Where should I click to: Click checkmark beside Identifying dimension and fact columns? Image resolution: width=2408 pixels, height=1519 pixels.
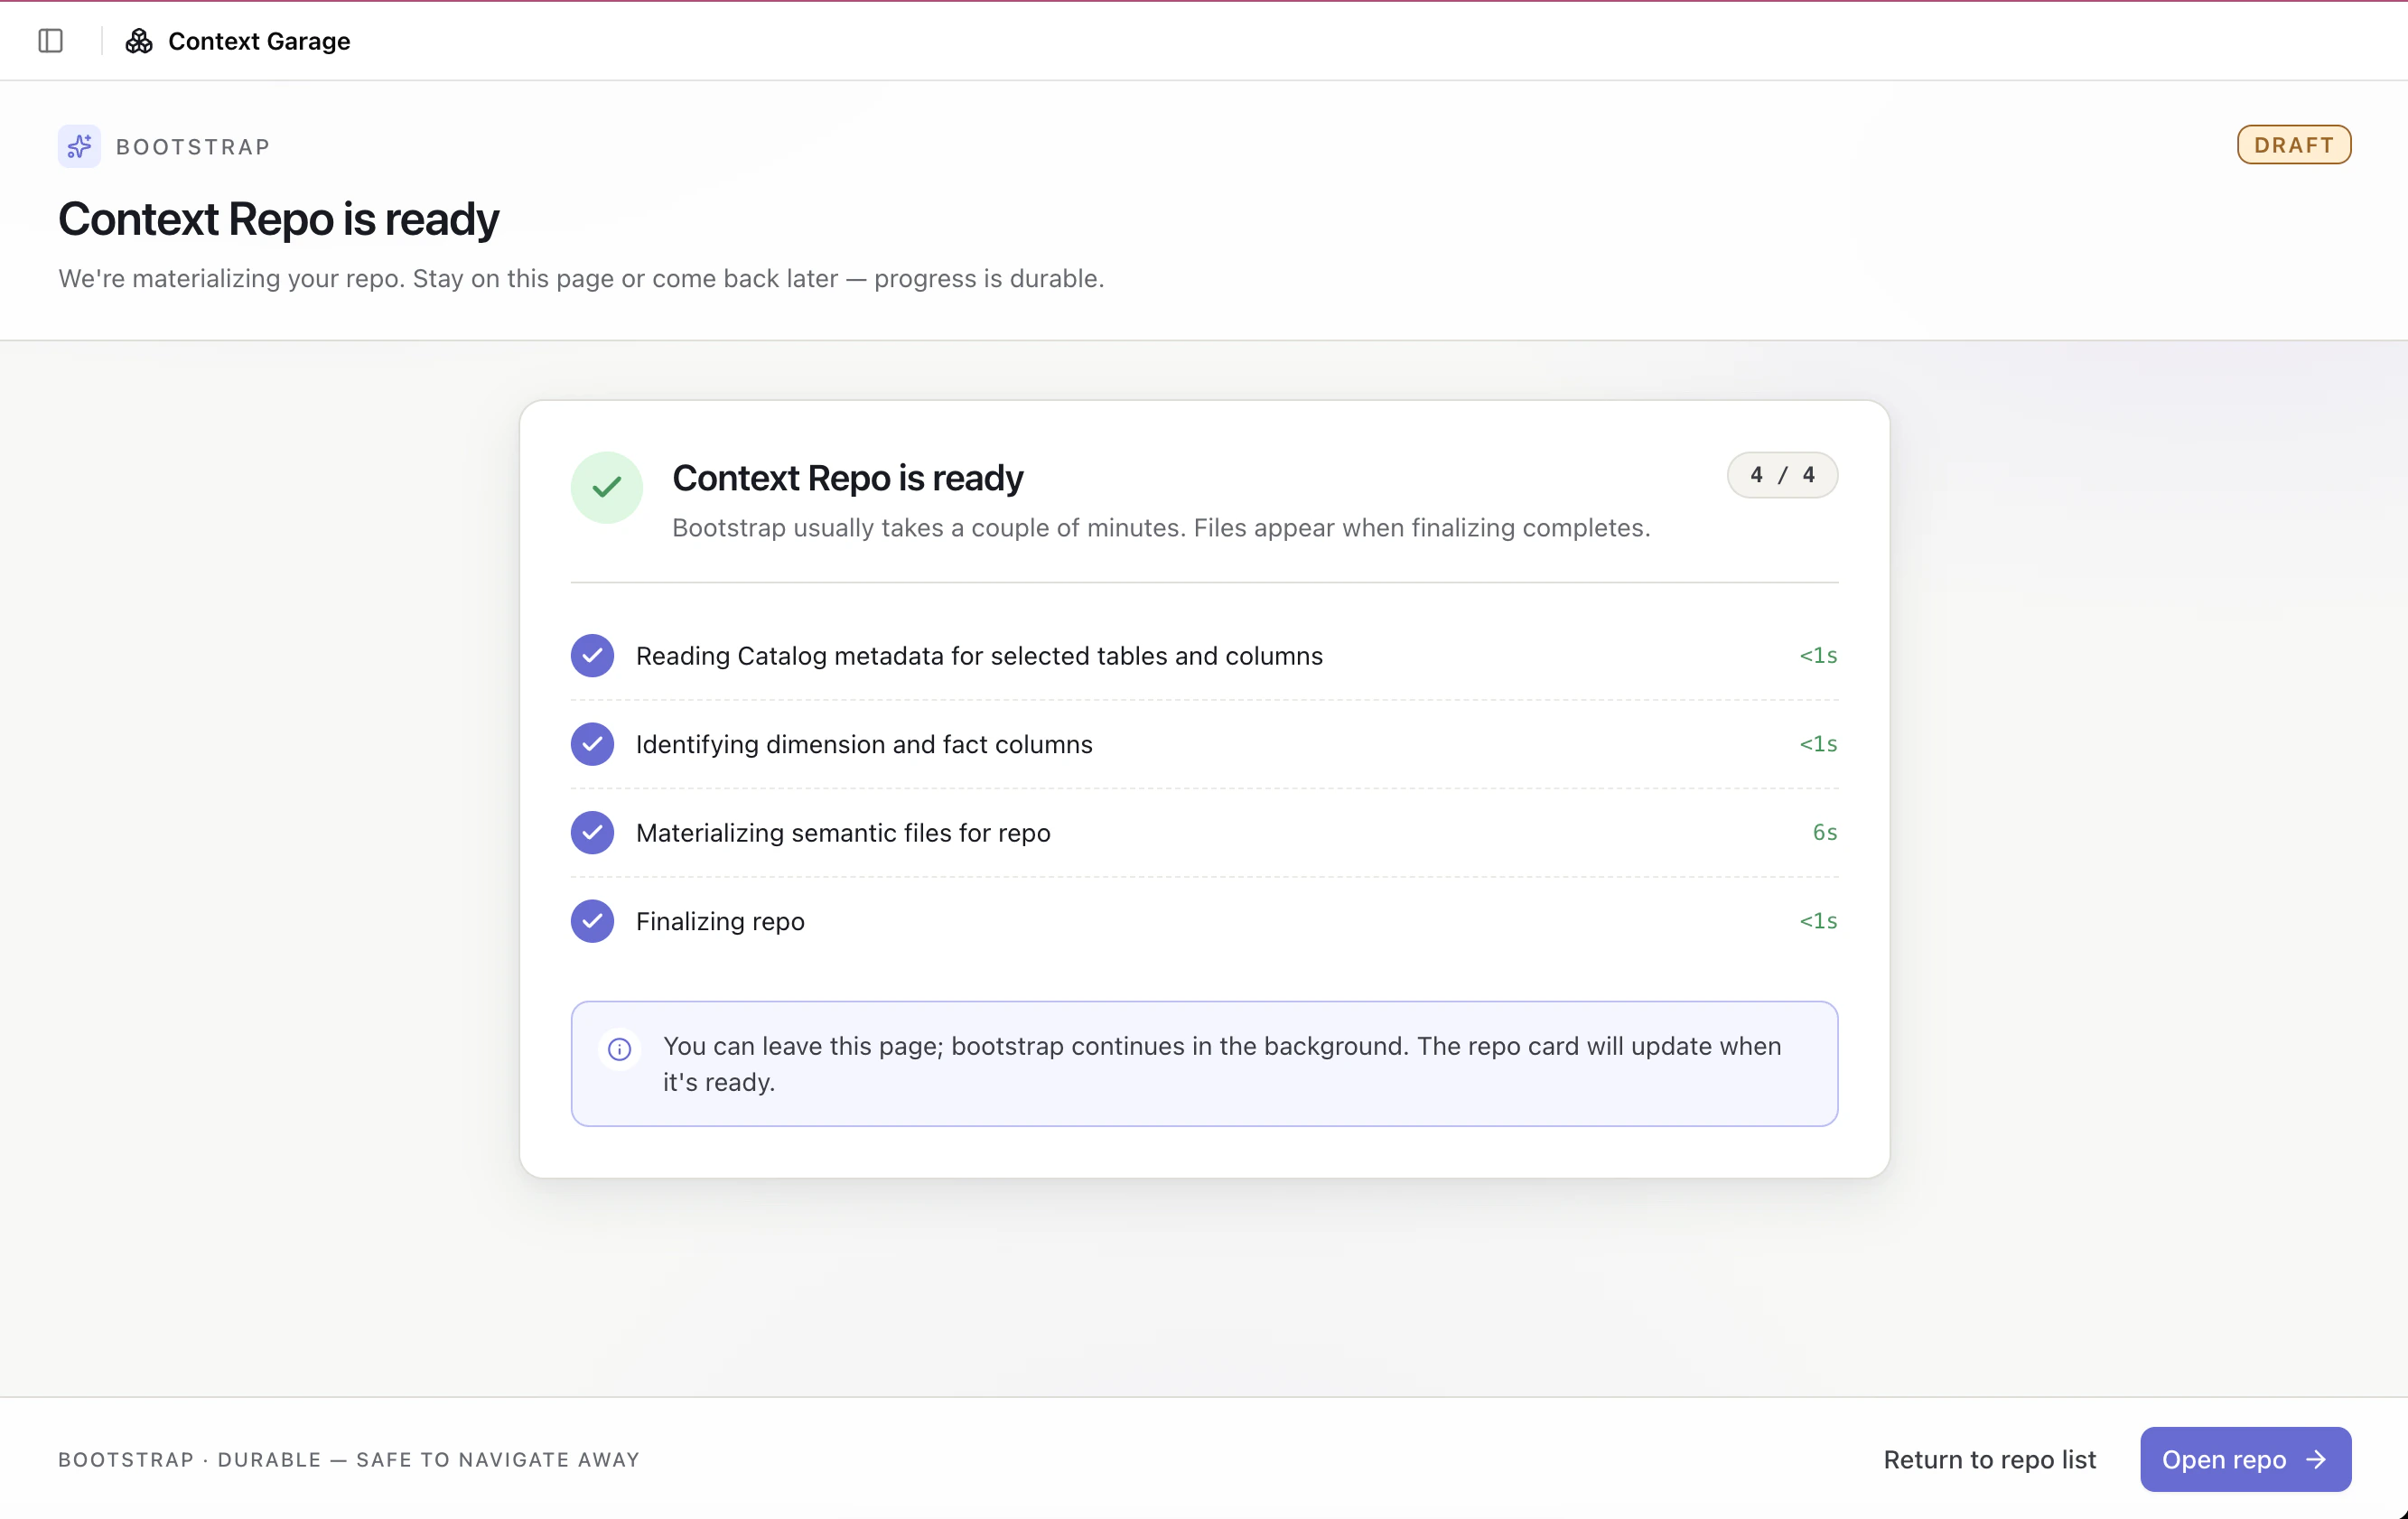click(593, 744)
